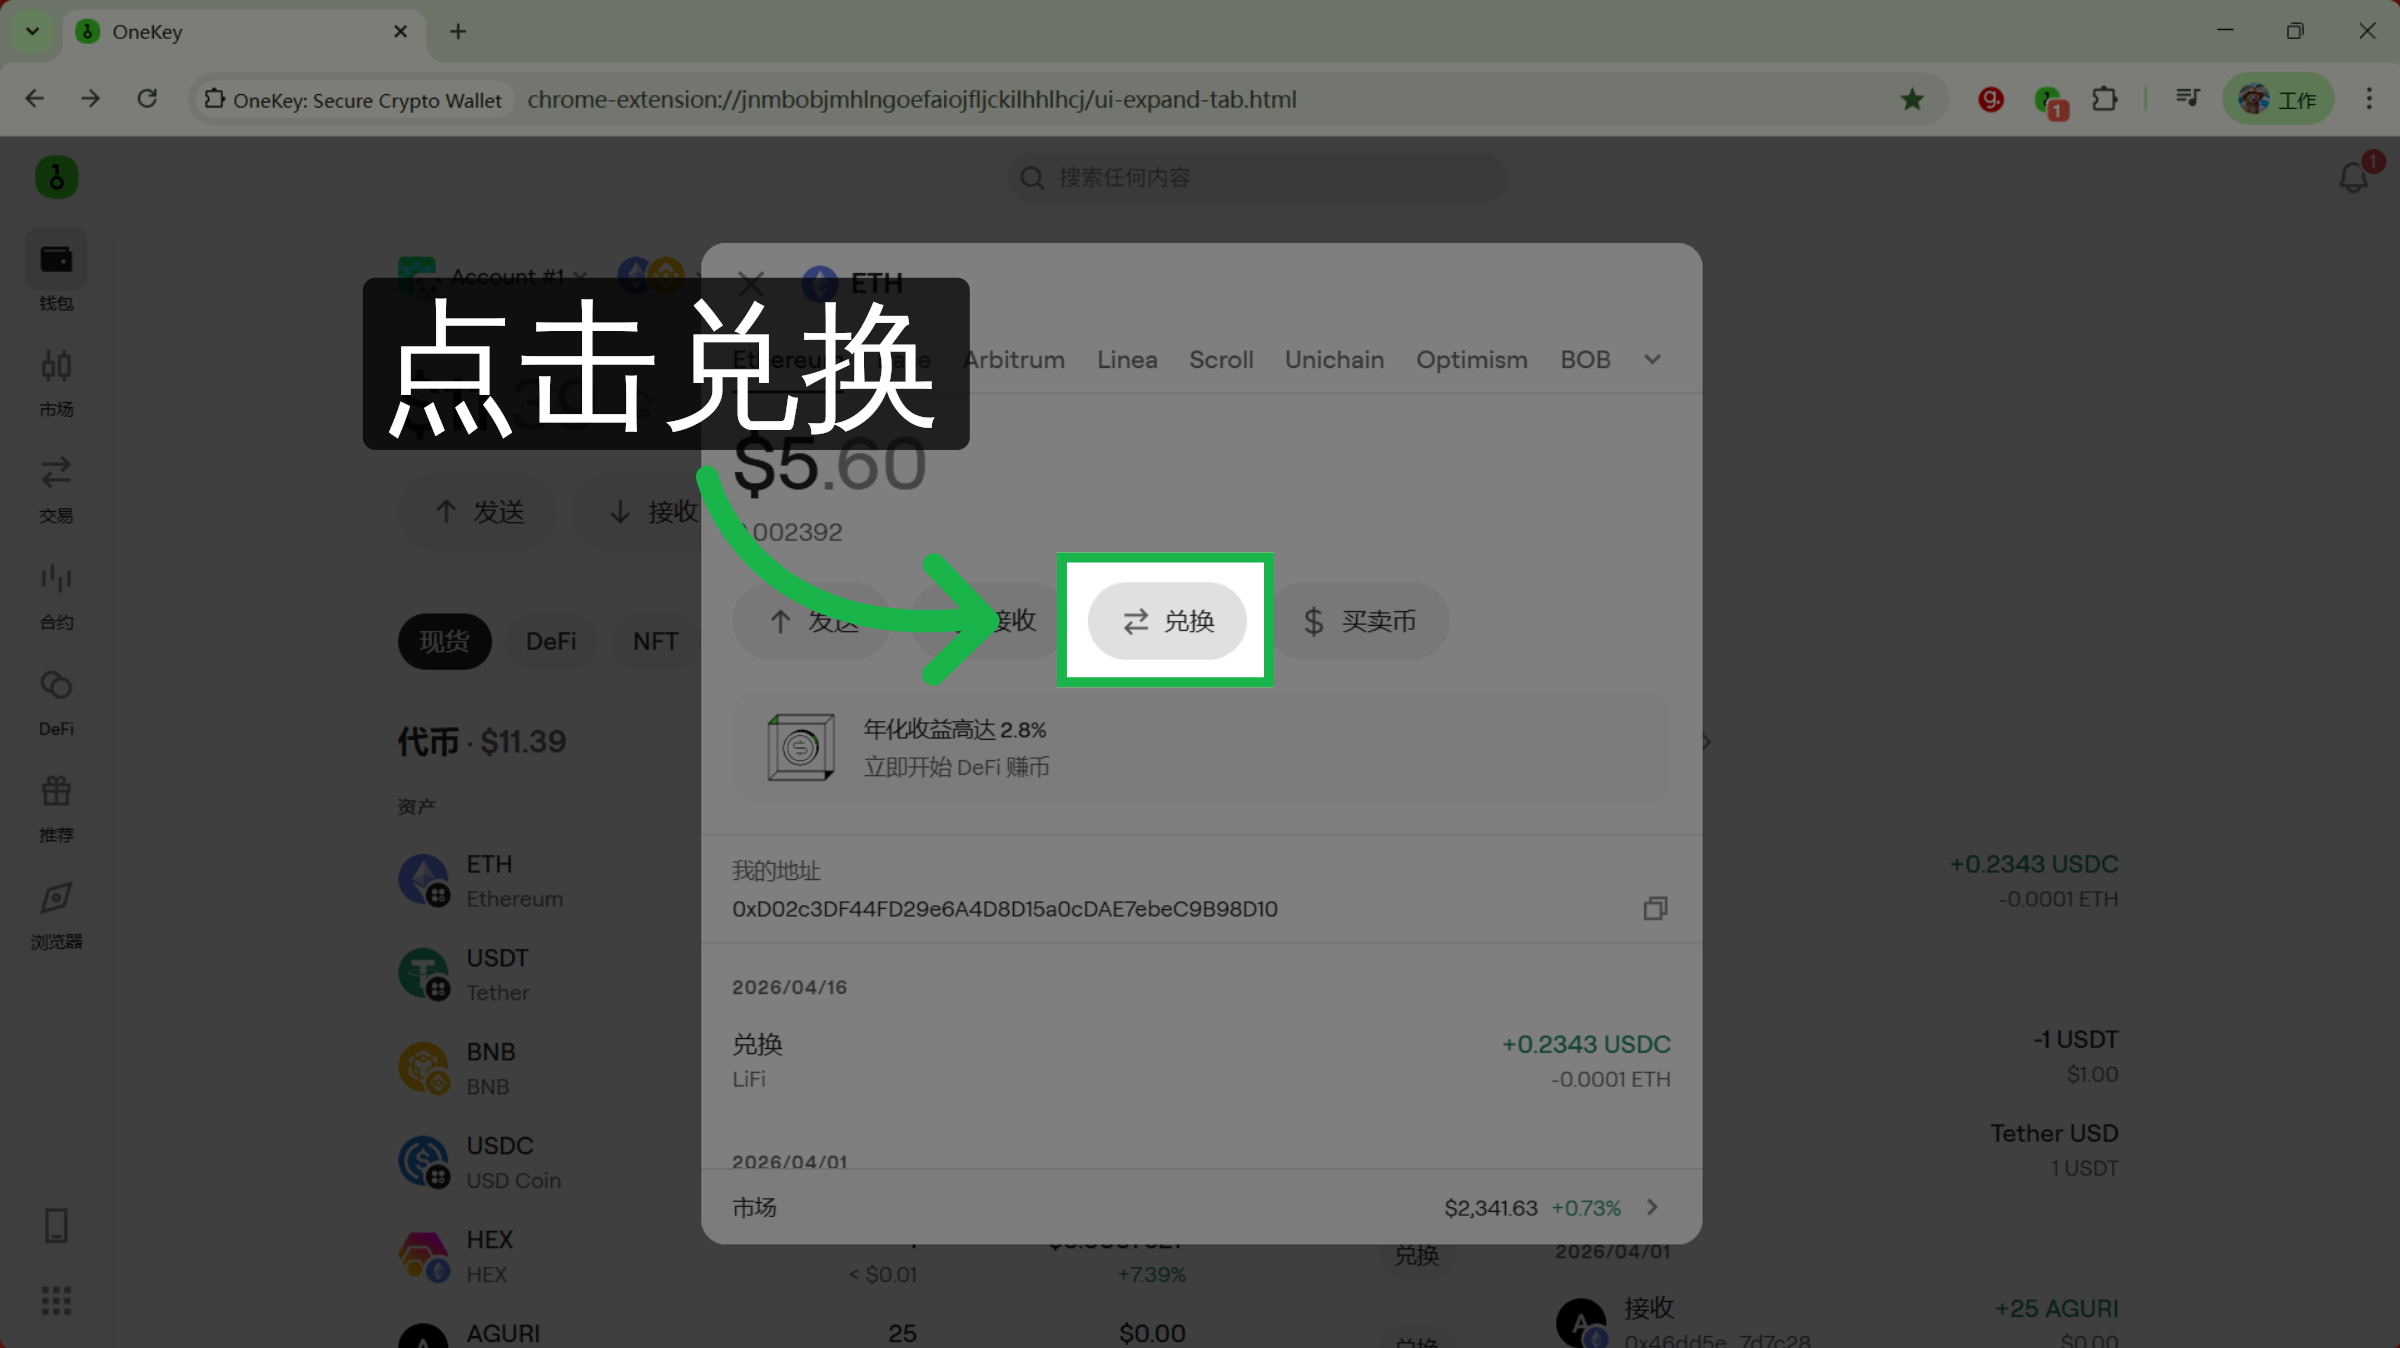The height and width of the screenshot is (1348, 2400).
Task: Open the Chrome extensions puzzle icon
Action: 2105,99
